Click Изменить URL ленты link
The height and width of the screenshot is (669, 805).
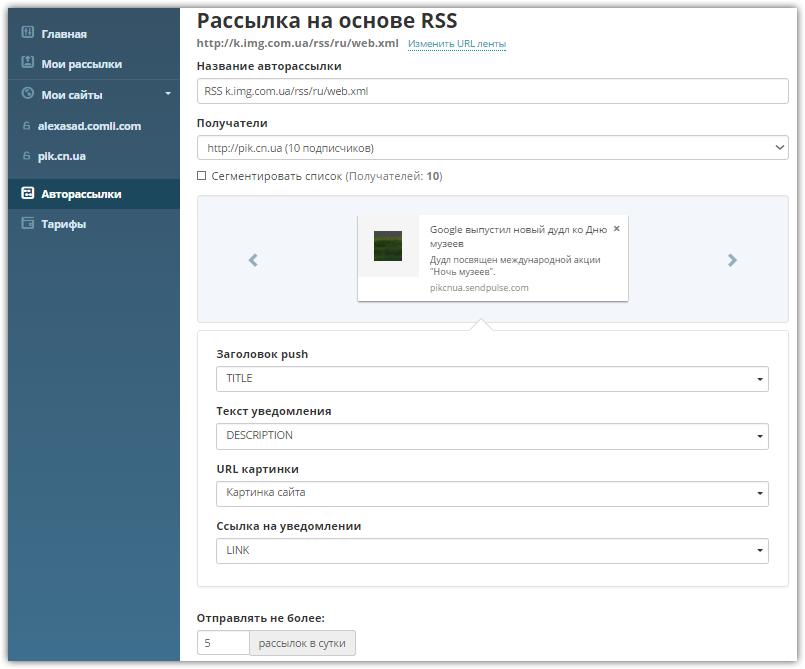457,44
